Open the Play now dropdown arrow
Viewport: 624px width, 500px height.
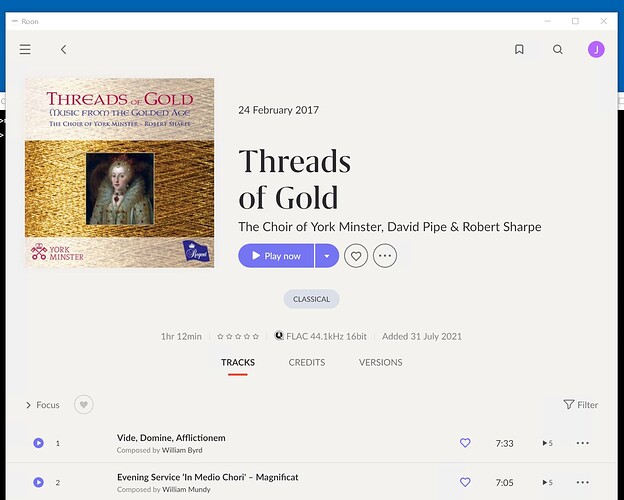click(x=327, y=256)
